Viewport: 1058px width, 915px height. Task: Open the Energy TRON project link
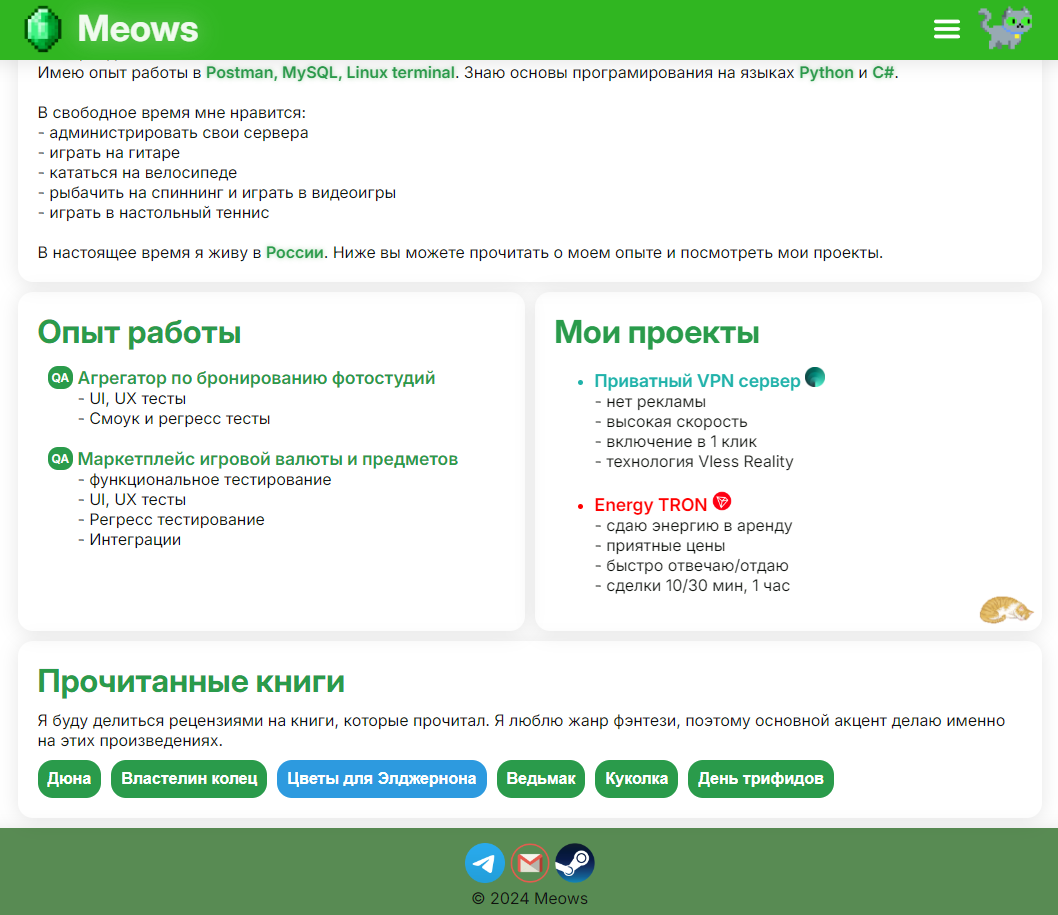pos(650,505)
